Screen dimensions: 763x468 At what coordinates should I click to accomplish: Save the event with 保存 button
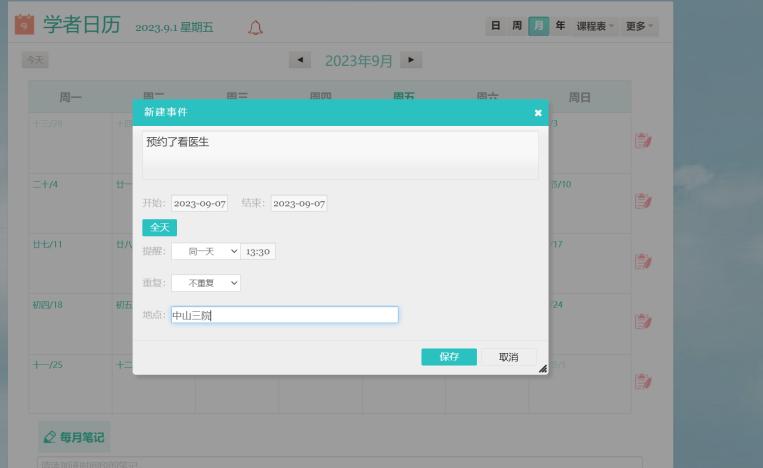[449, 357]
